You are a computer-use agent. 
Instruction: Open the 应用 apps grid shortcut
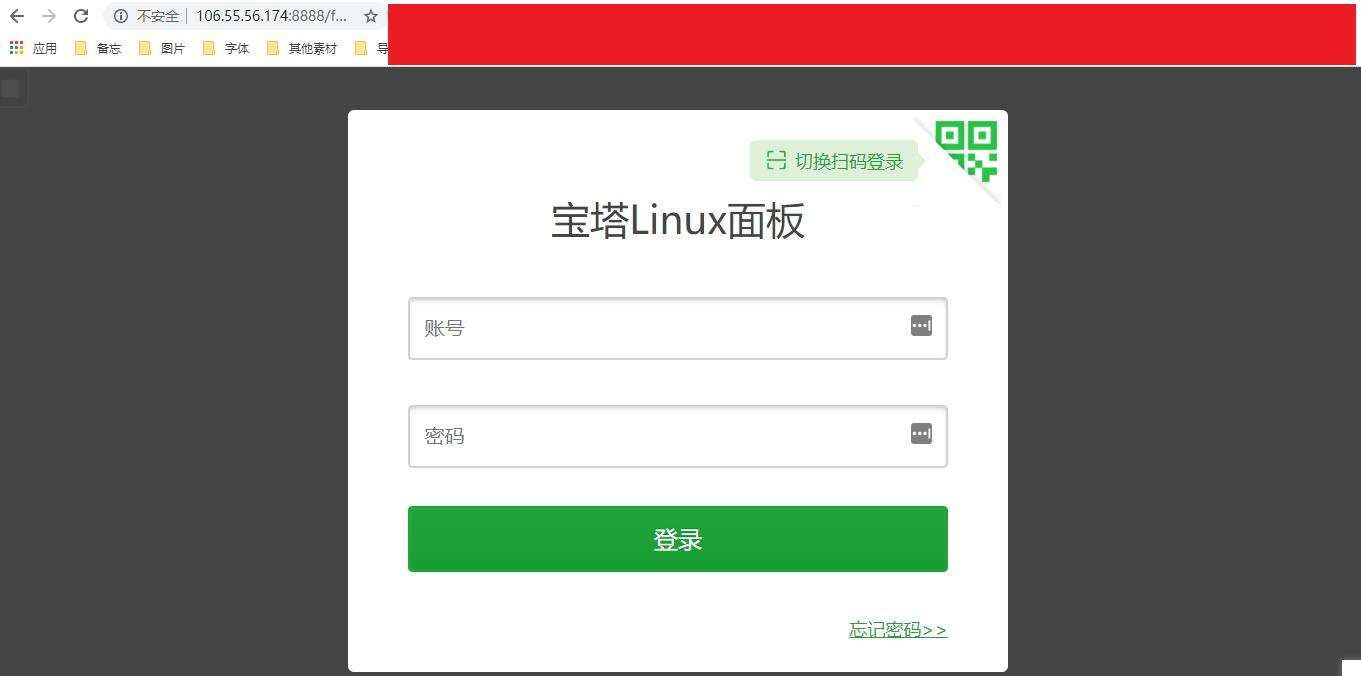click(x=33, y=48)
